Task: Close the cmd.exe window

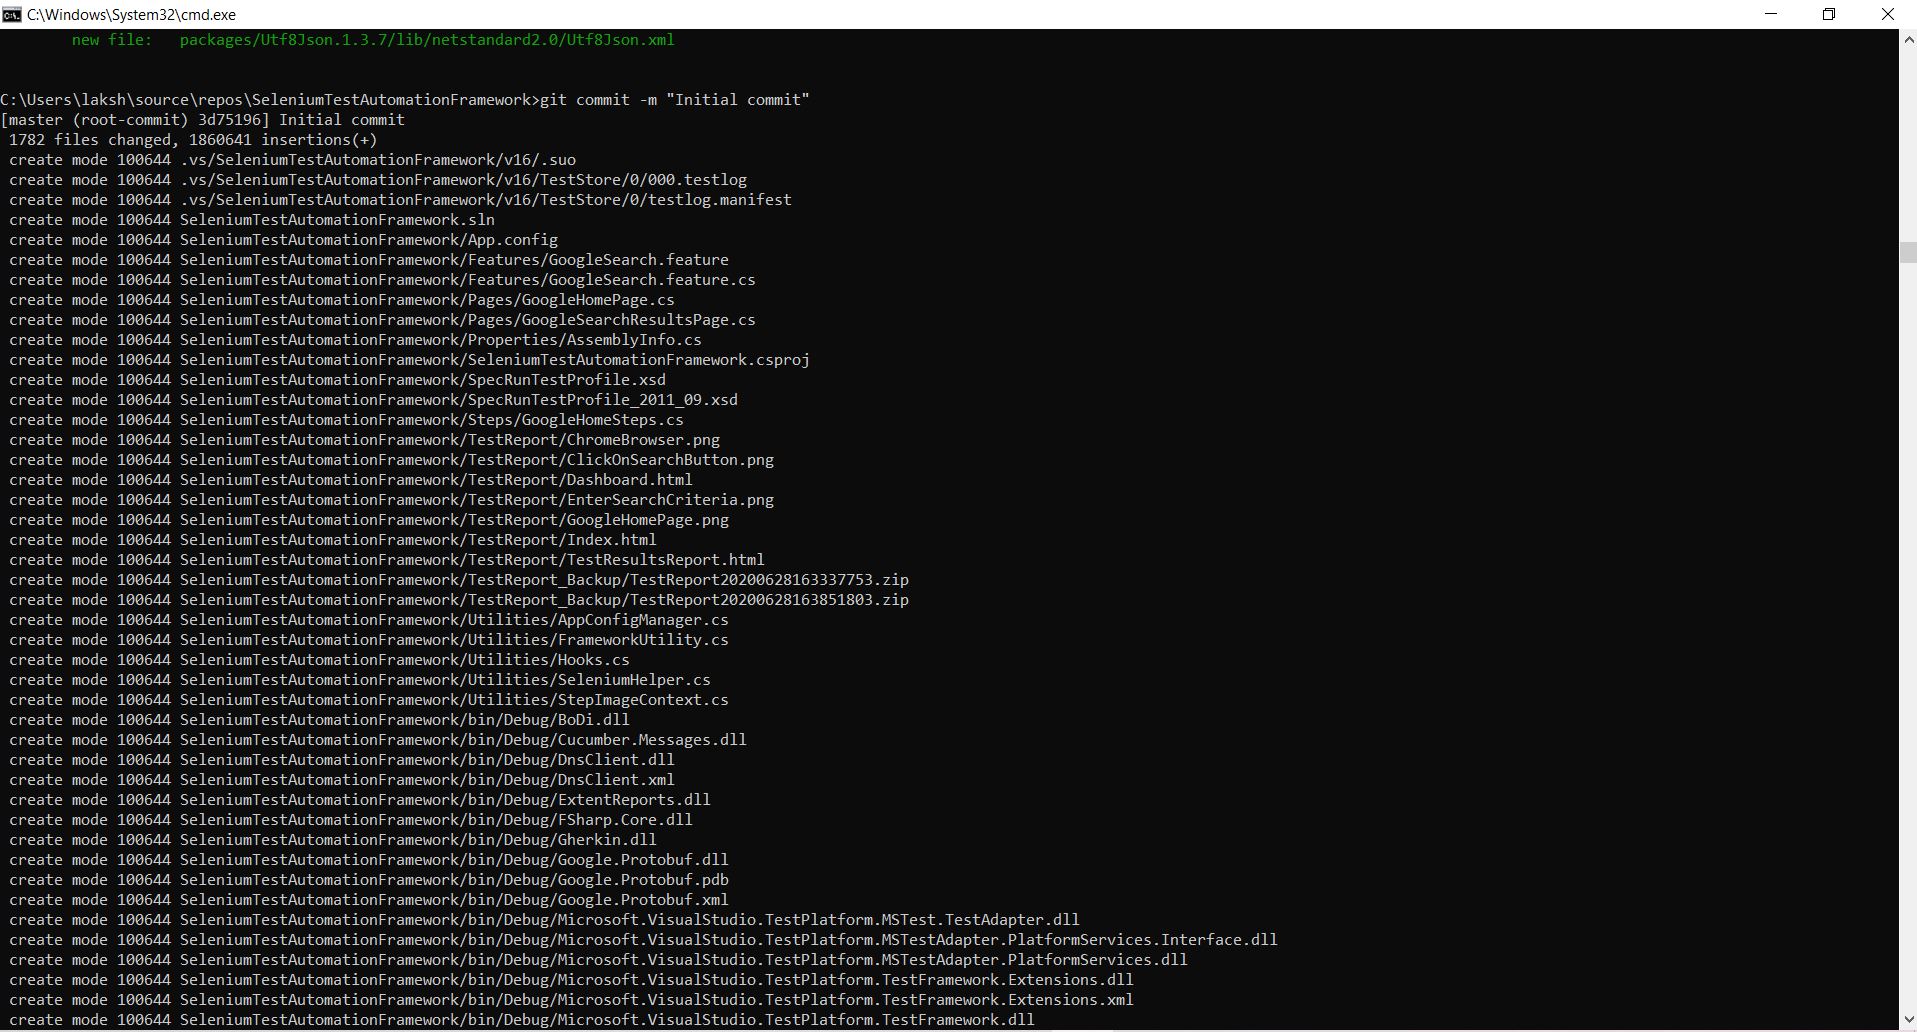Action: [1887, 14]
